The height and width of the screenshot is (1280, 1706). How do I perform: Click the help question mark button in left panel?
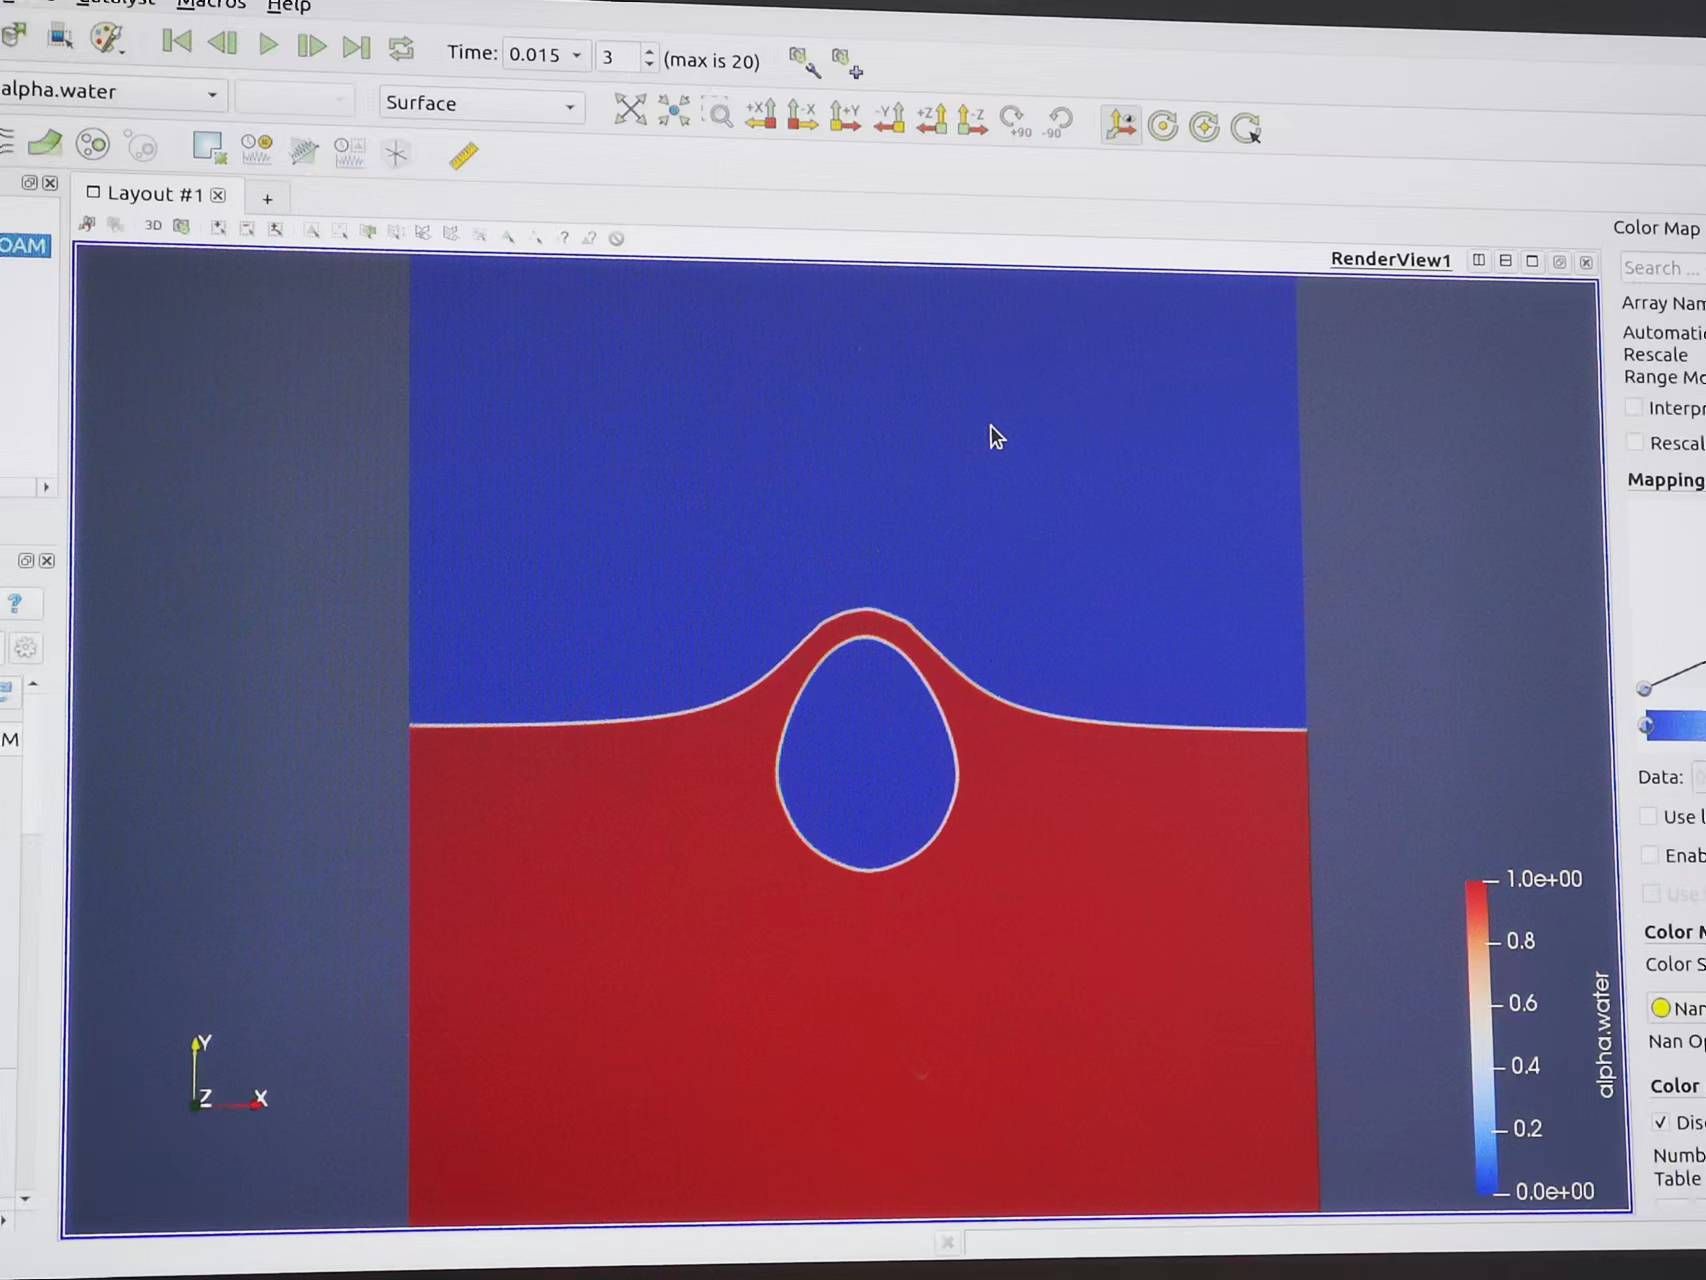[15, 603]
